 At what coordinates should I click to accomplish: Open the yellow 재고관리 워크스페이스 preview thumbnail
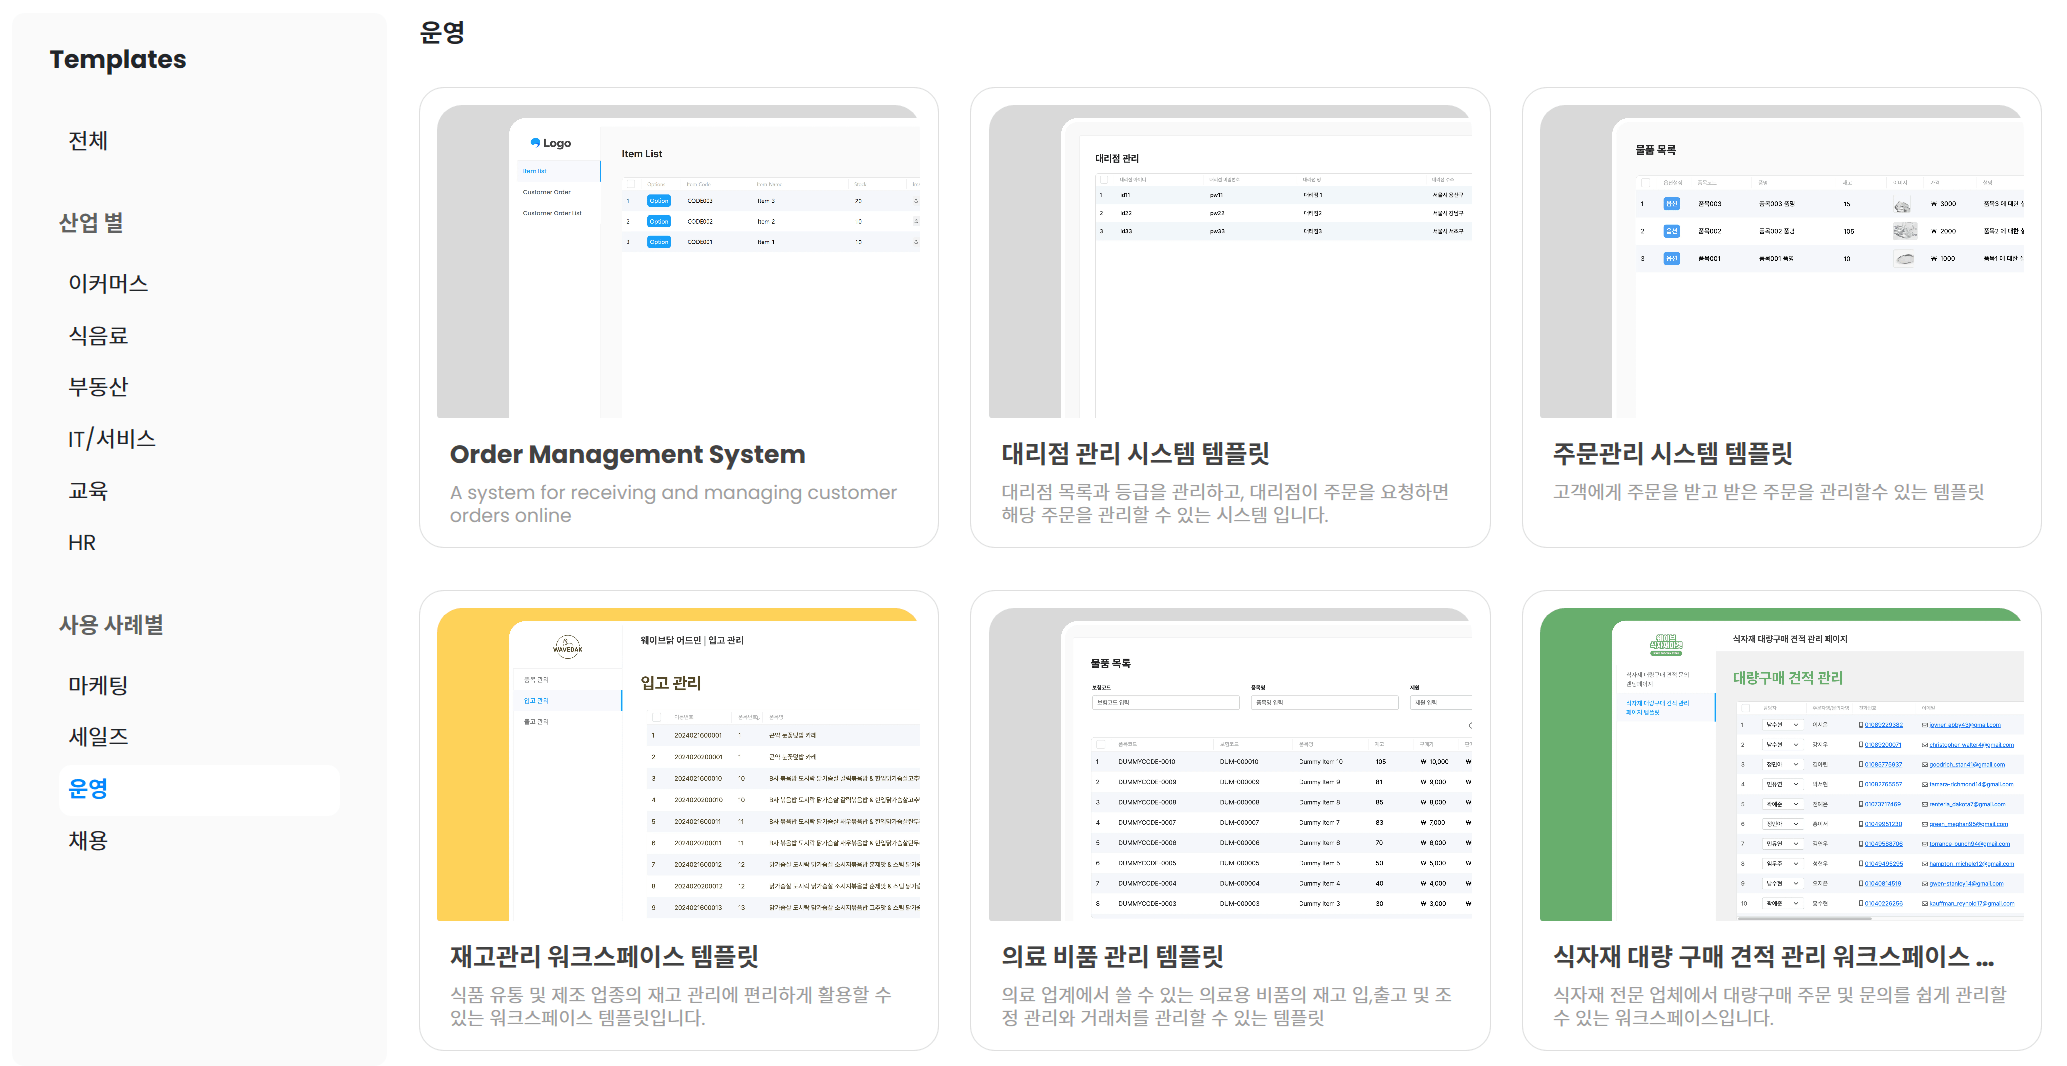(678, 764)
